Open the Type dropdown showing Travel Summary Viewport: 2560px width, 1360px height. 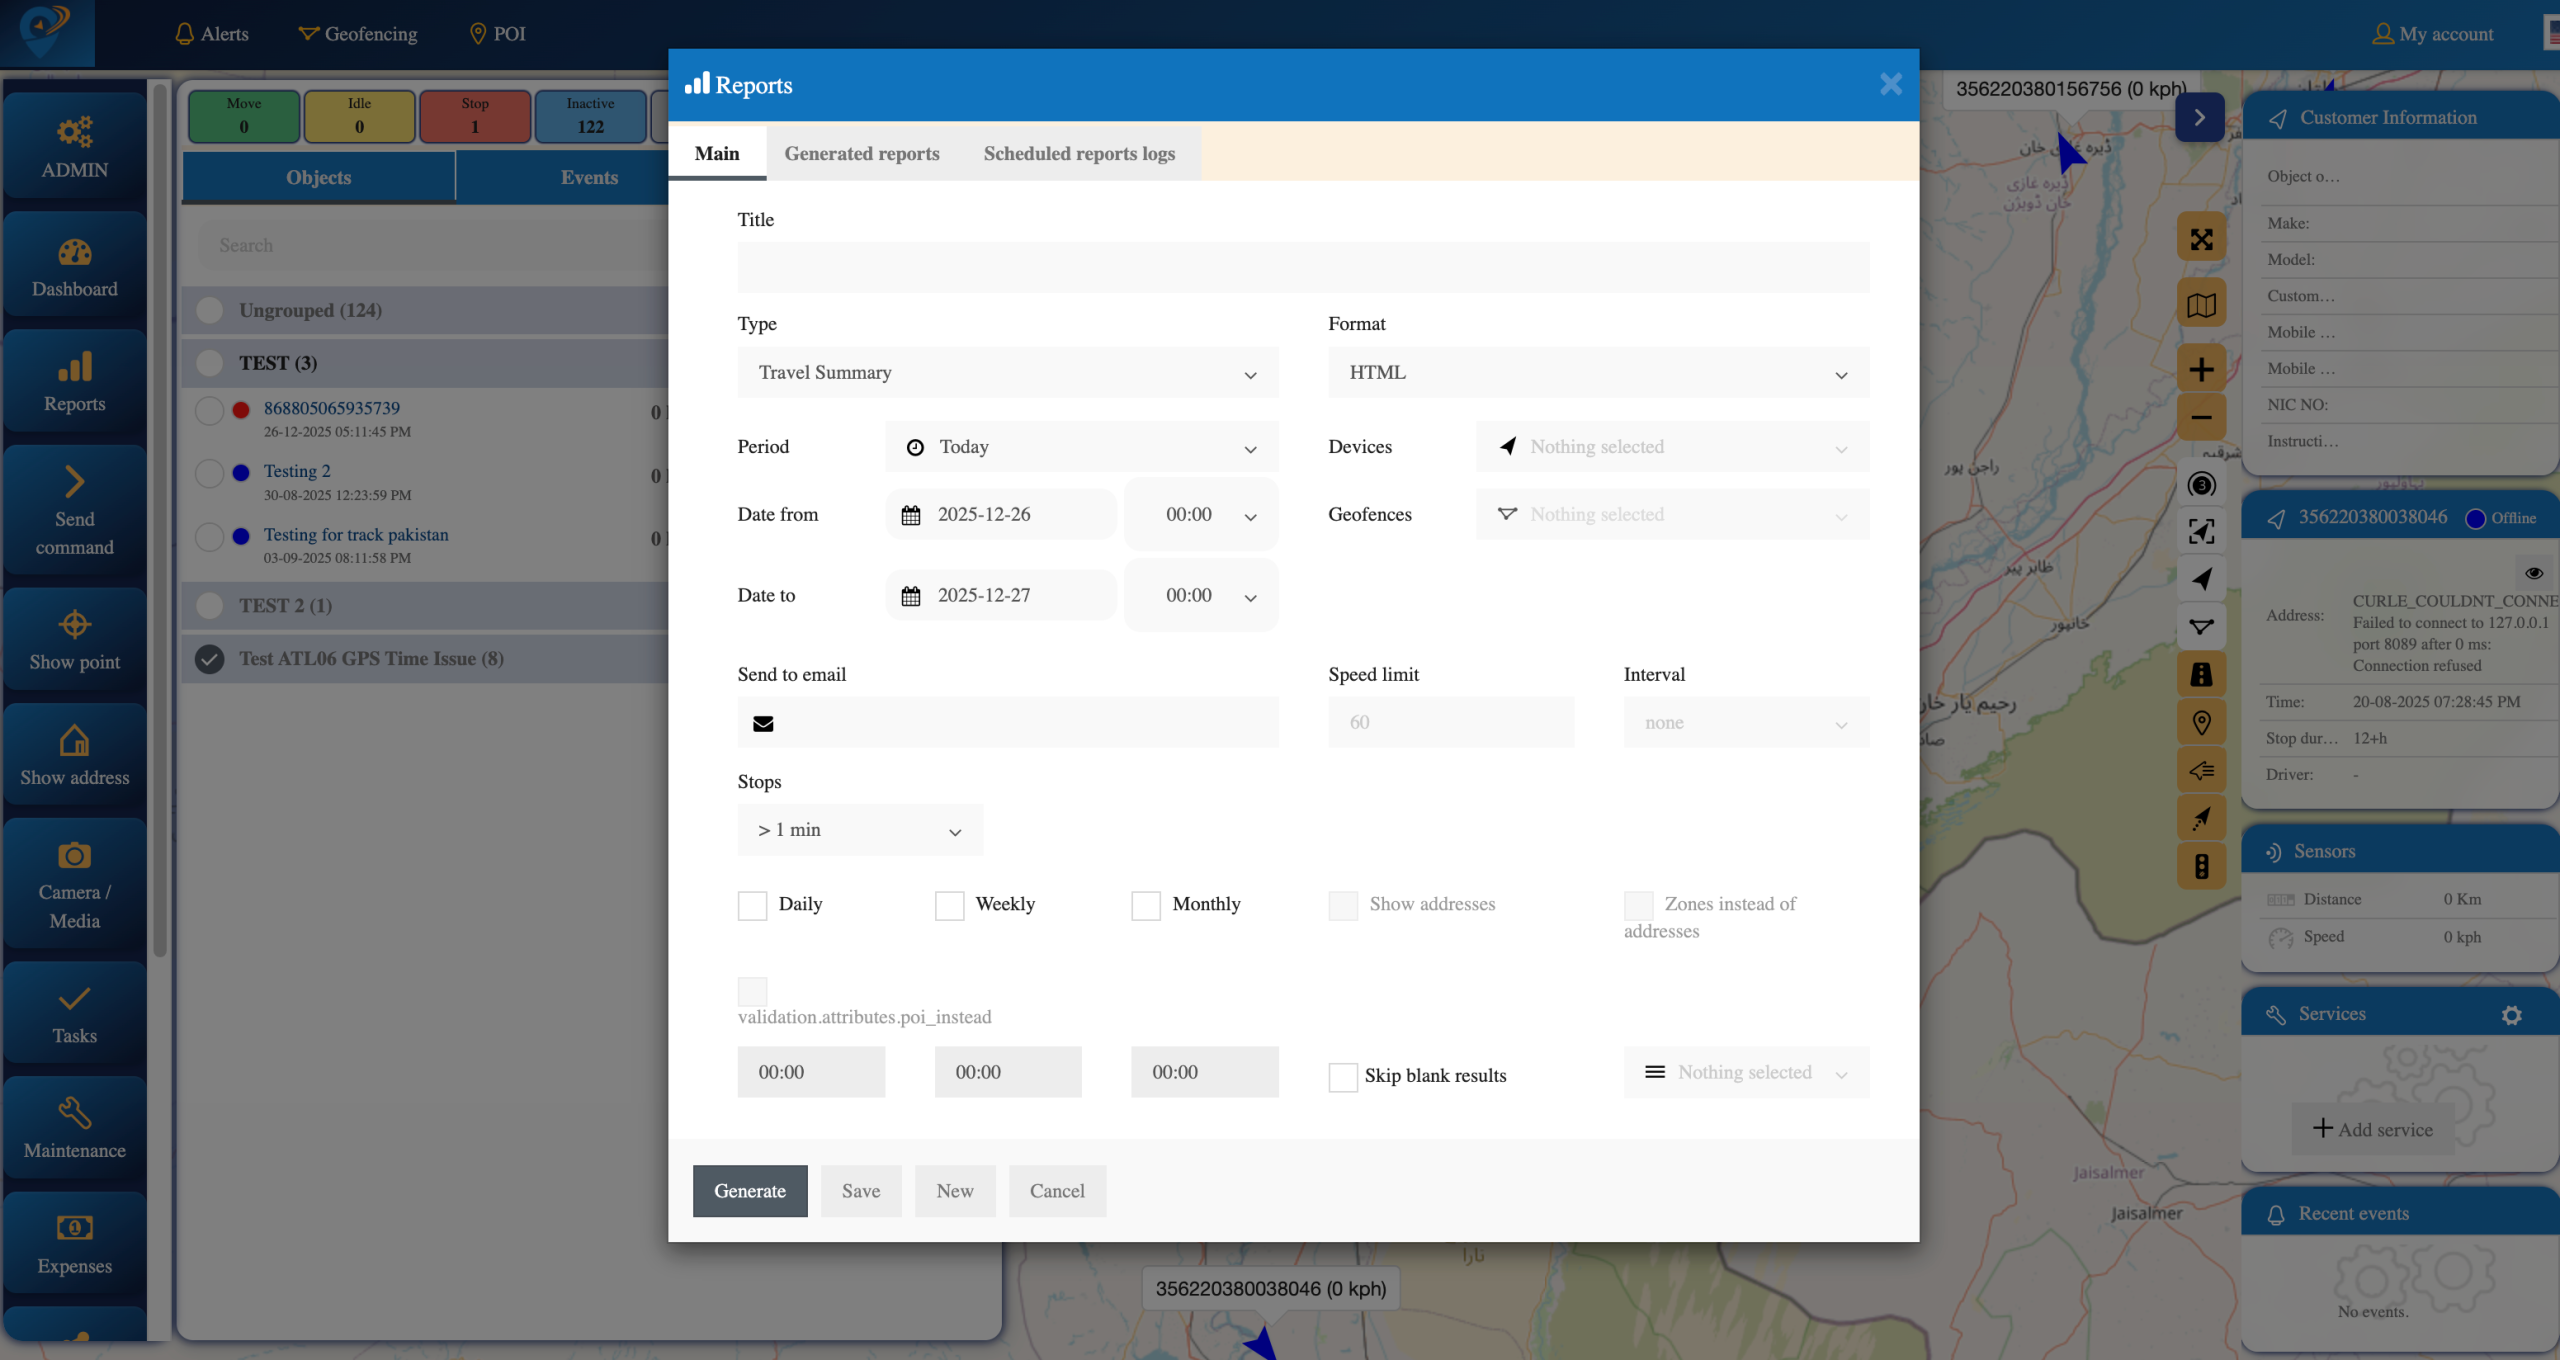click(x=1007, y=373)
